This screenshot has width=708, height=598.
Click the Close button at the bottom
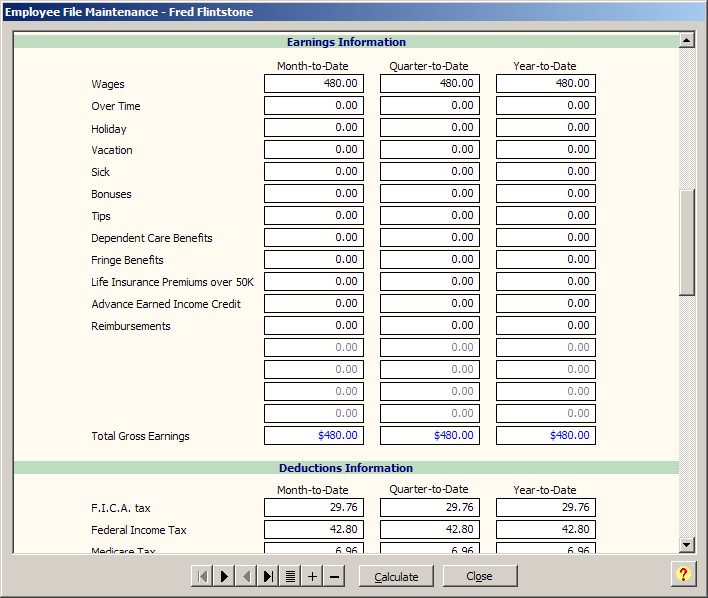click(480, 576)
